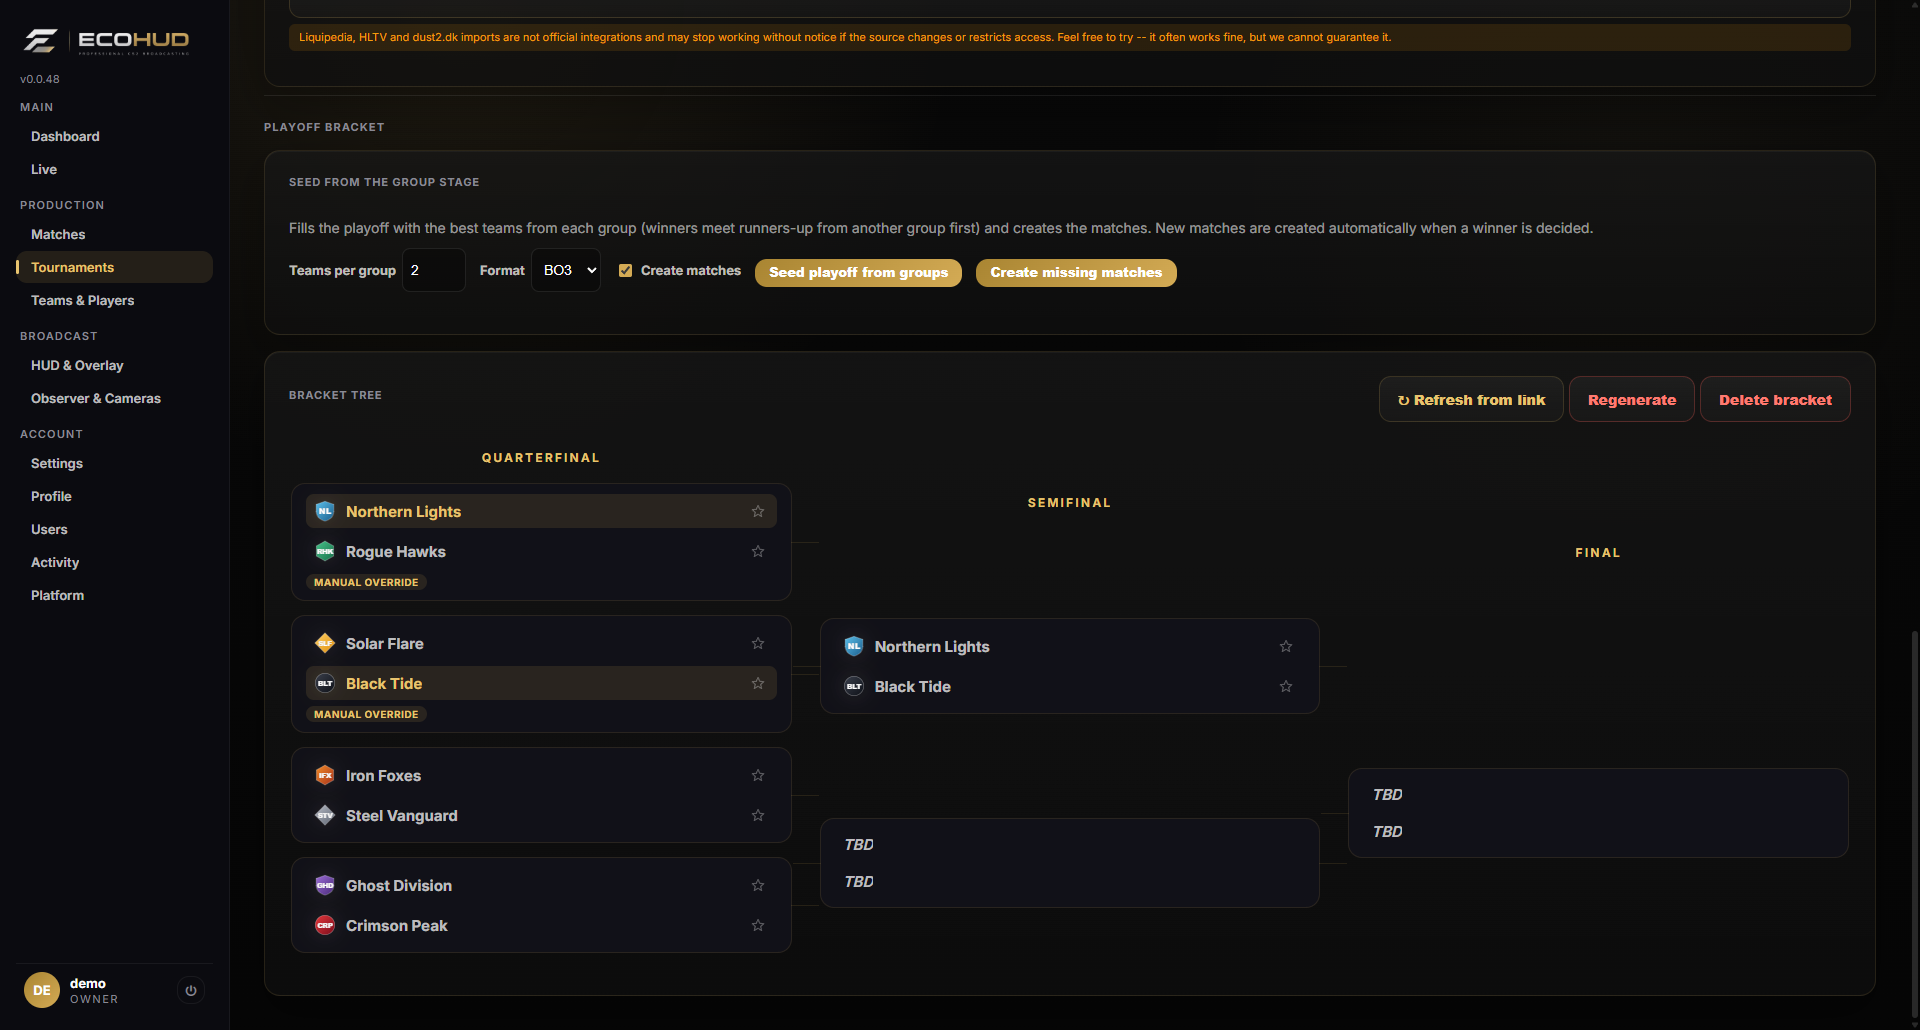Click the ECOHUD logo icon

coord(40,41)
